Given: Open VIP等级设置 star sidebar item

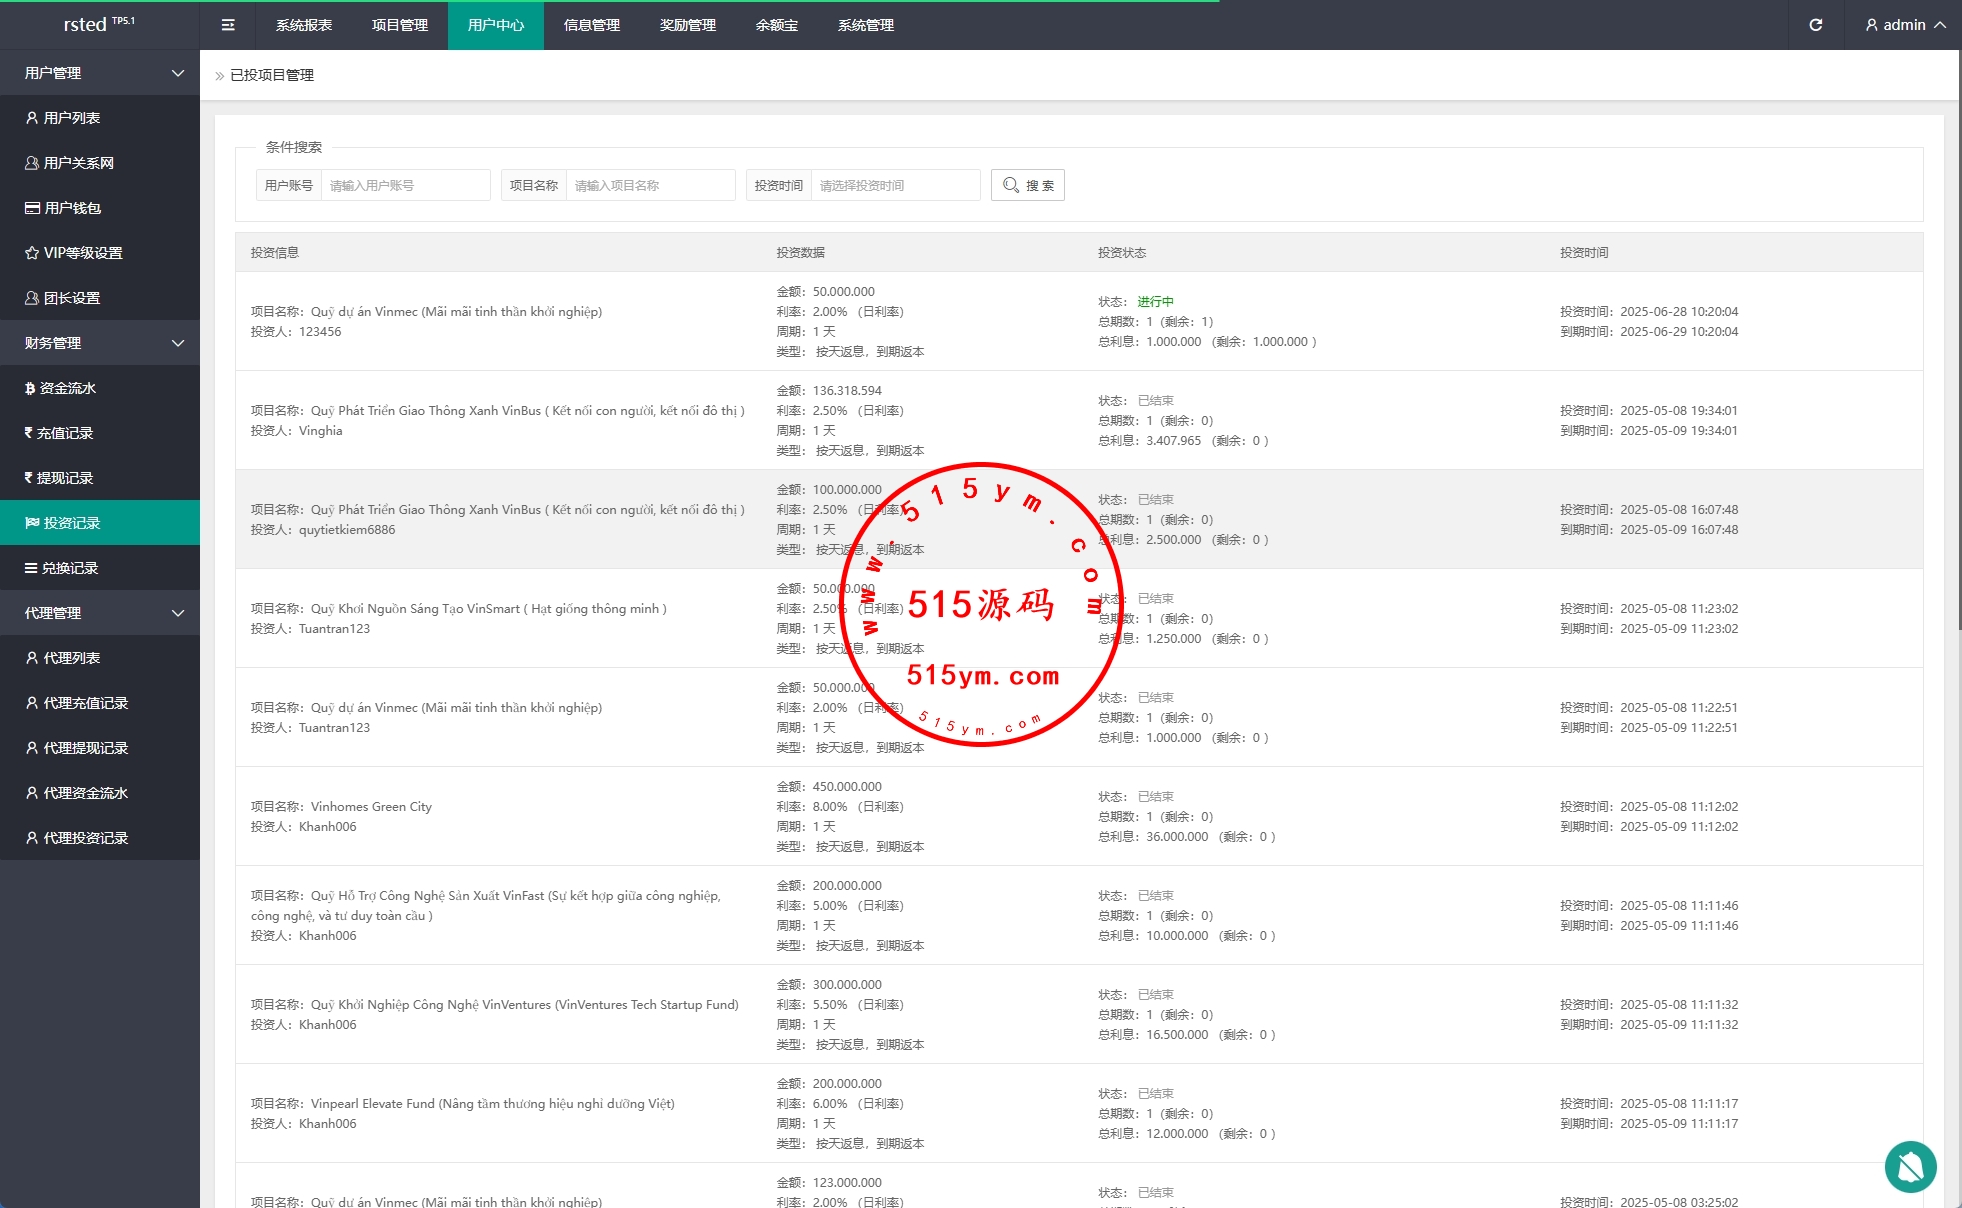Looking at the screenshot, I should pyautogui.click(x=82, y=253).
